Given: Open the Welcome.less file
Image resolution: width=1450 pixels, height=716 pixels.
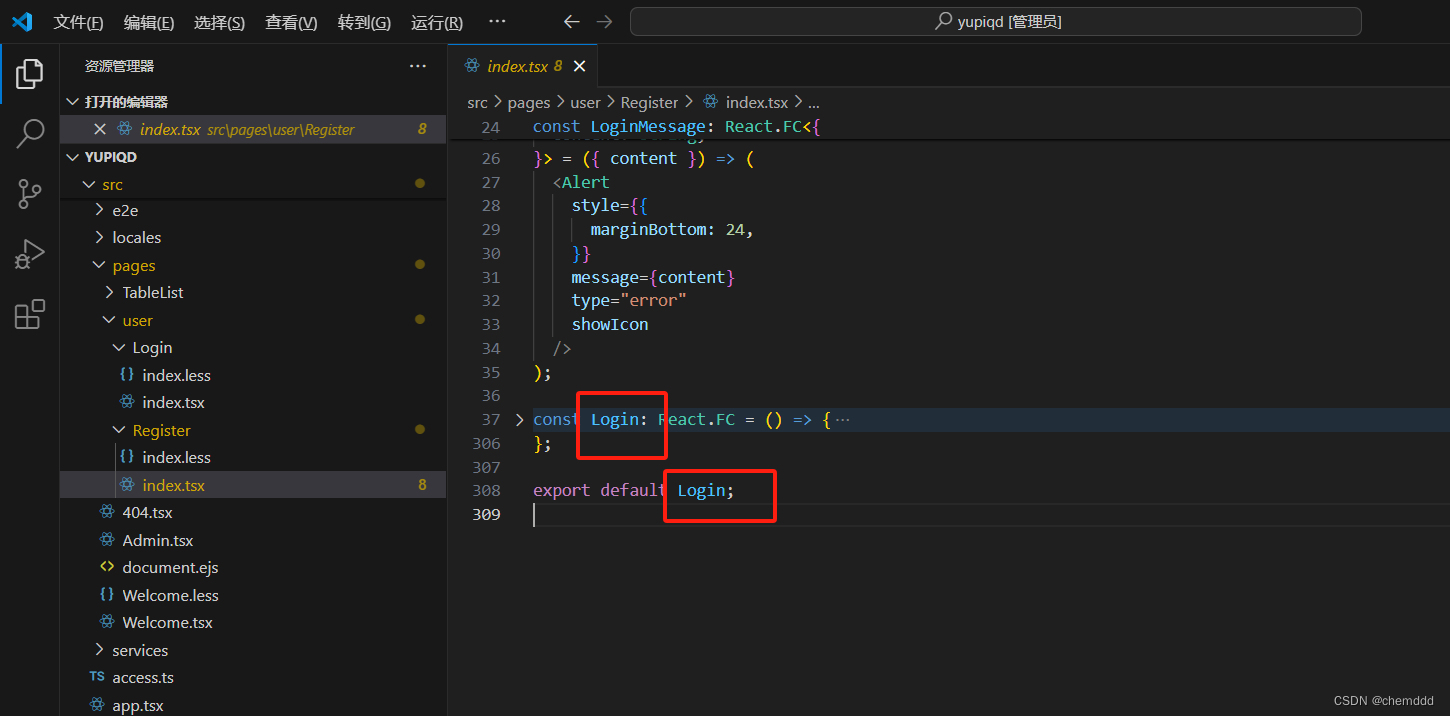Looking at the screenshot, I should coord(170,595).
